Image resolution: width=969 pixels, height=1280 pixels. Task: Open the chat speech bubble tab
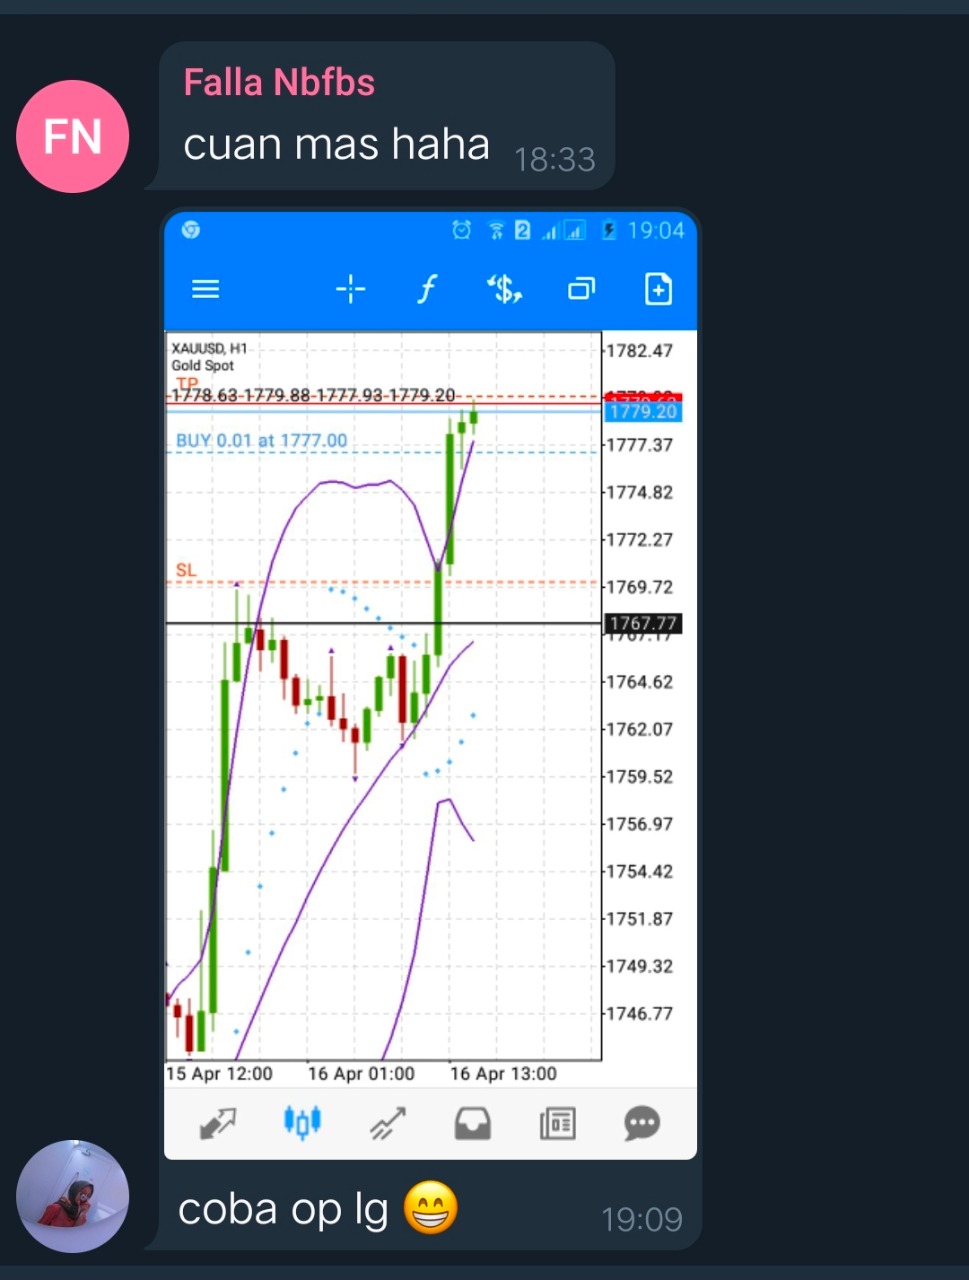[642, 1124]
